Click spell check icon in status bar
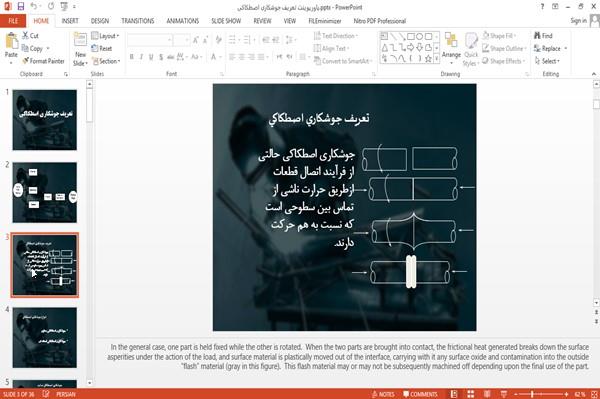 pos(46,394)
